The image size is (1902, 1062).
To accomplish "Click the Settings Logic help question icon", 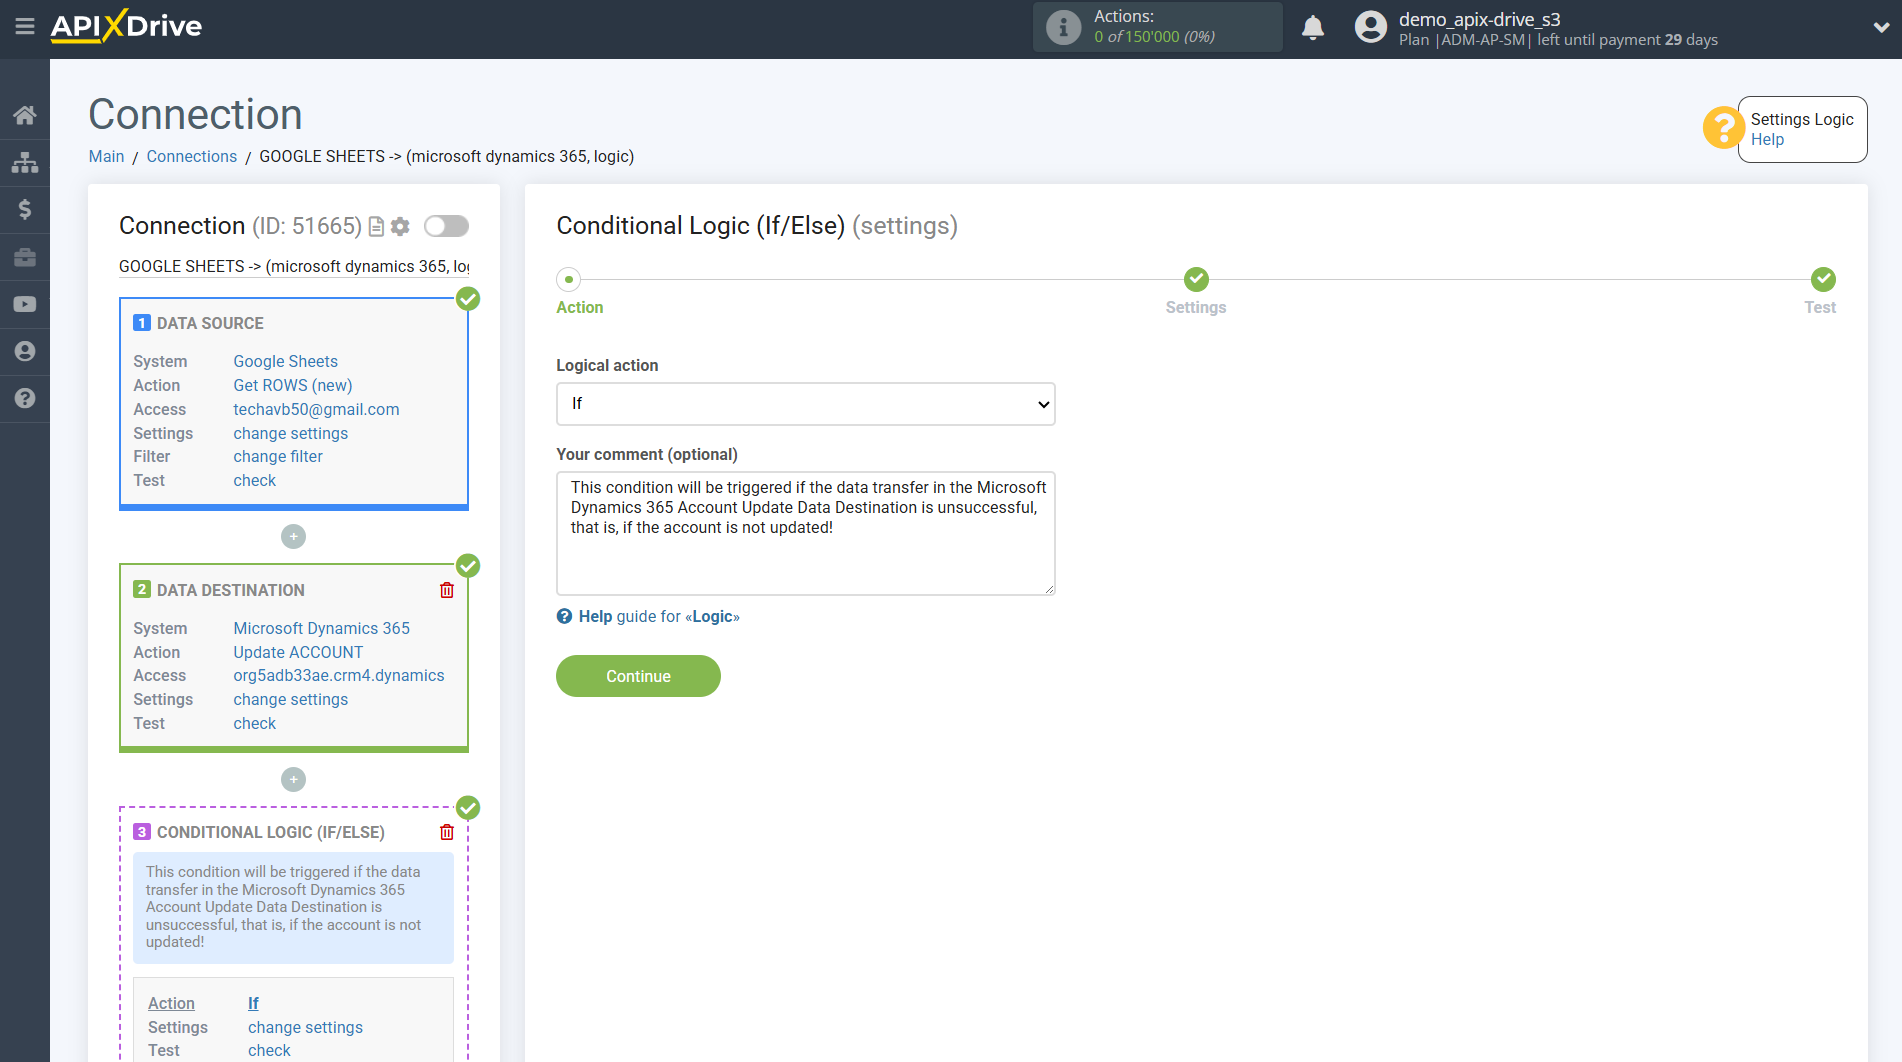I will click(1723, 128).
